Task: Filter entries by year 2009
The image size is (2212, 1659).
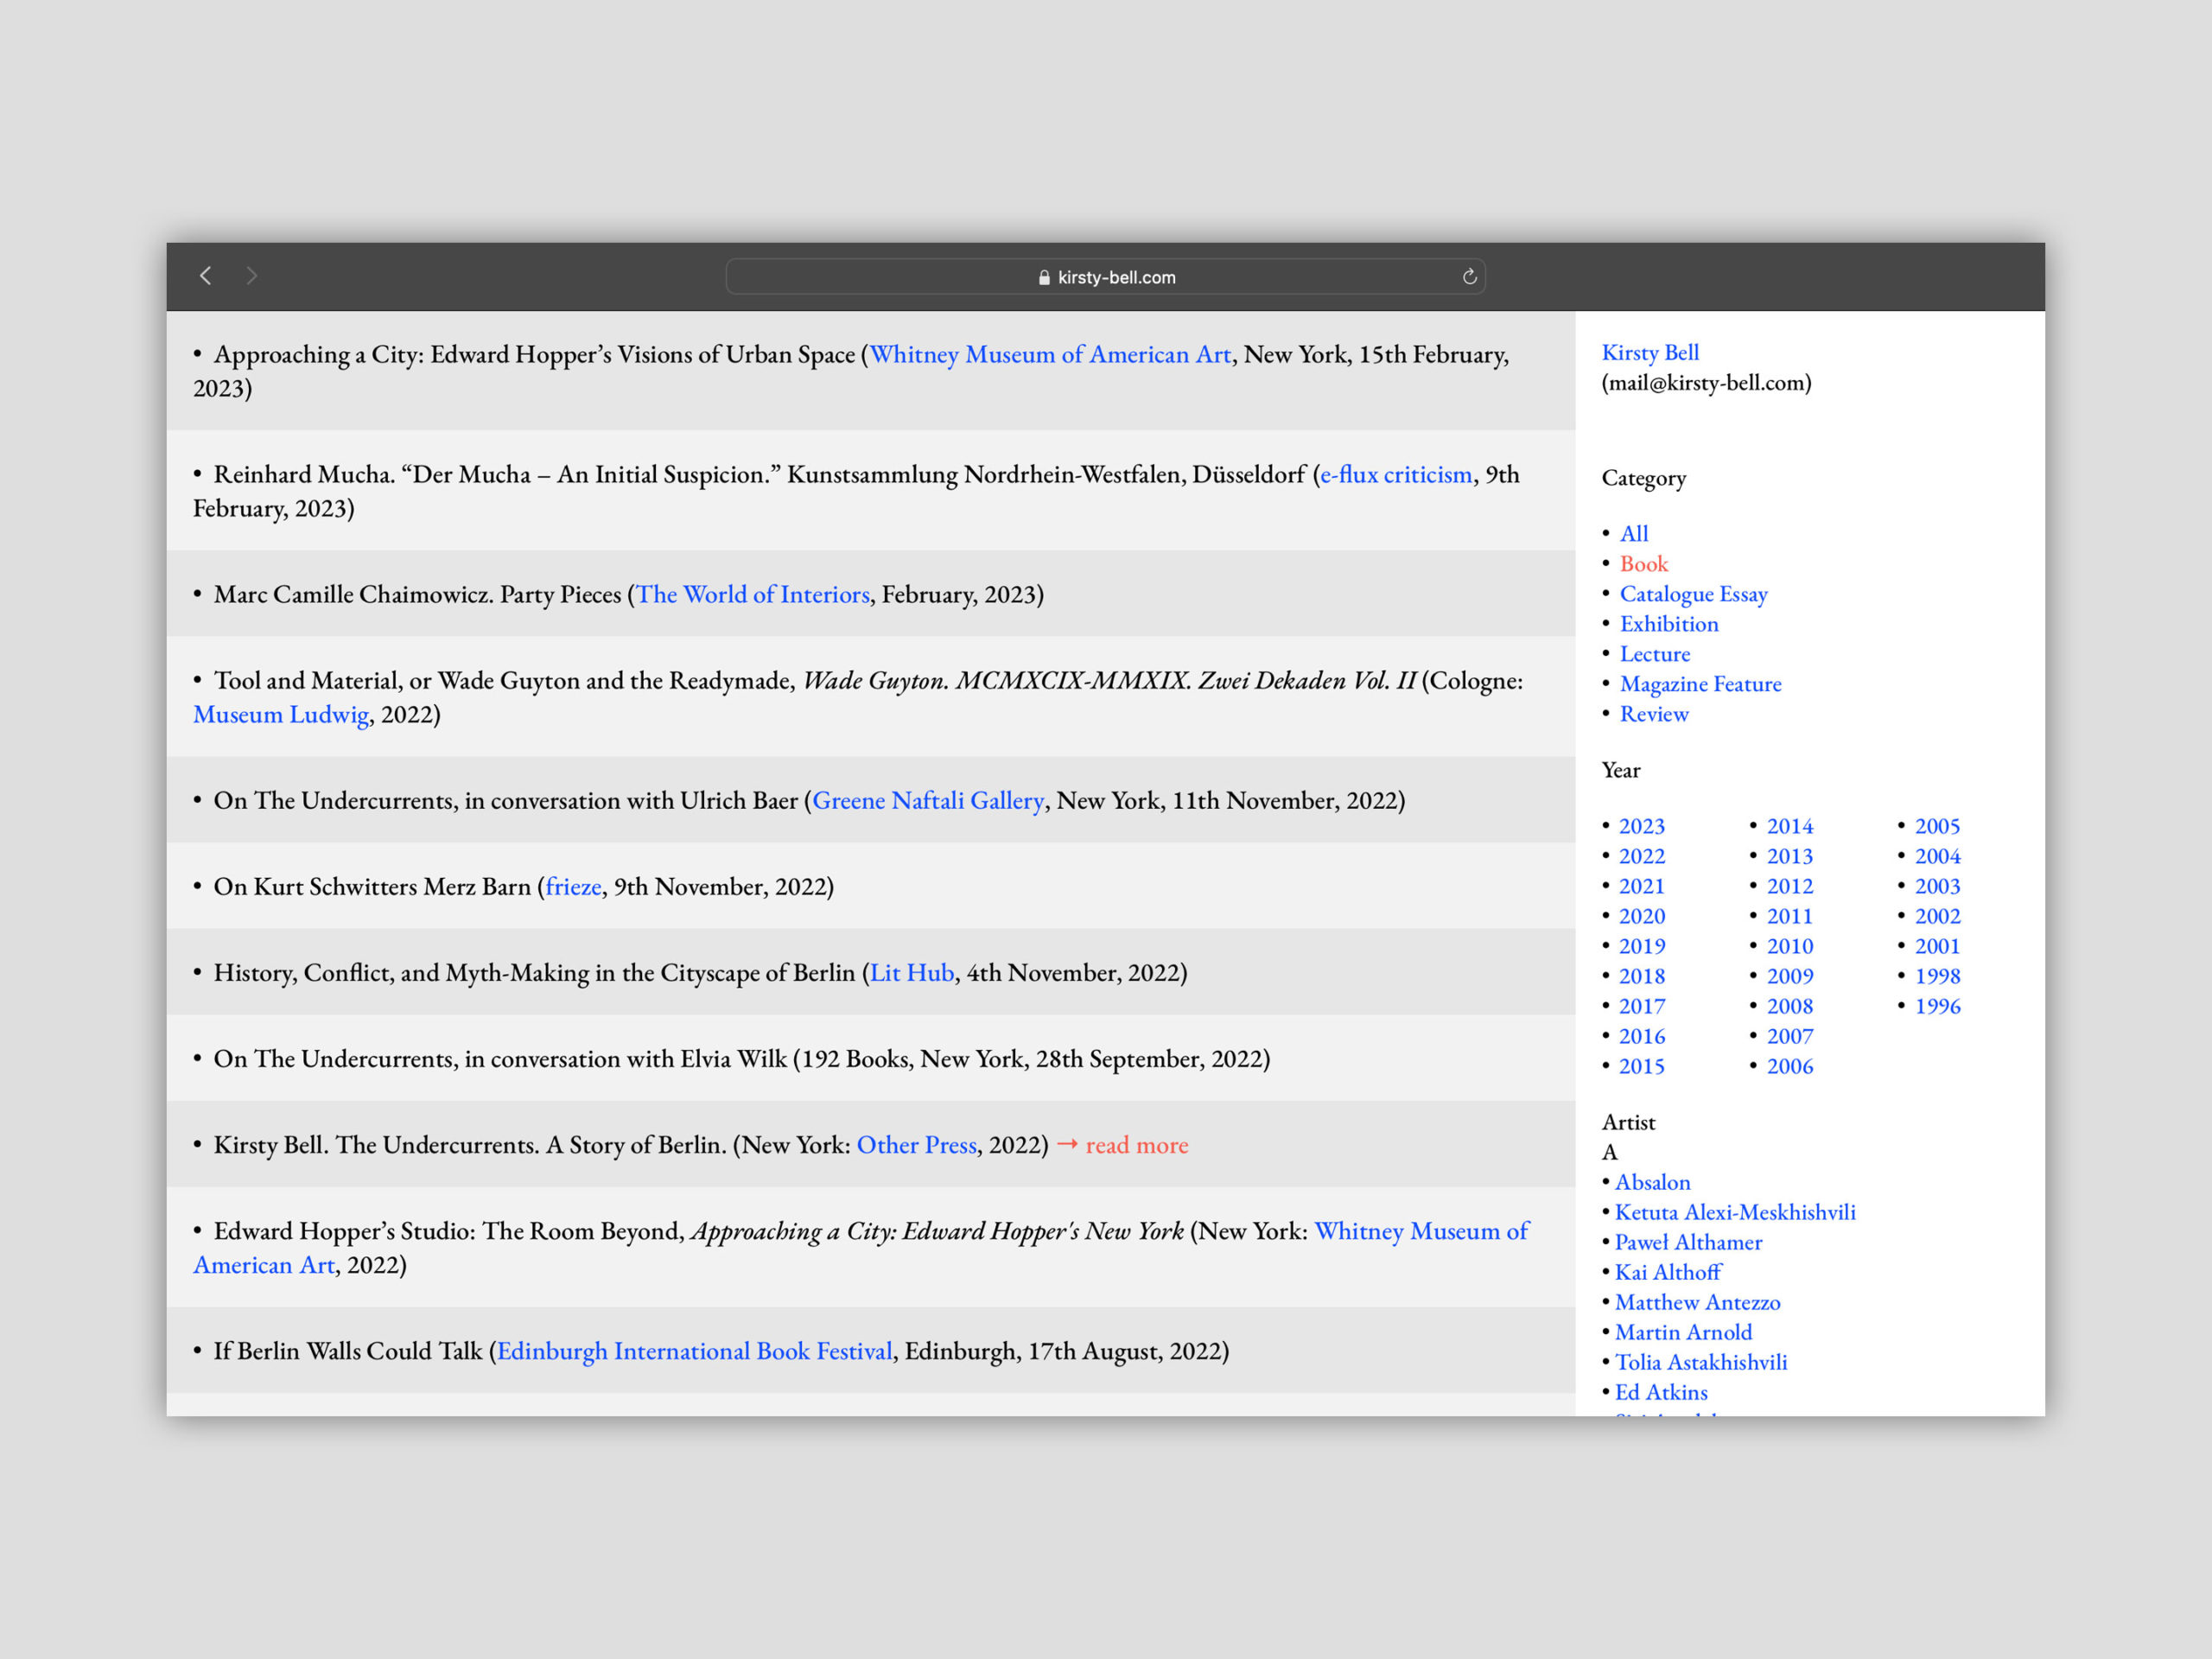Action: [1790, 976]
